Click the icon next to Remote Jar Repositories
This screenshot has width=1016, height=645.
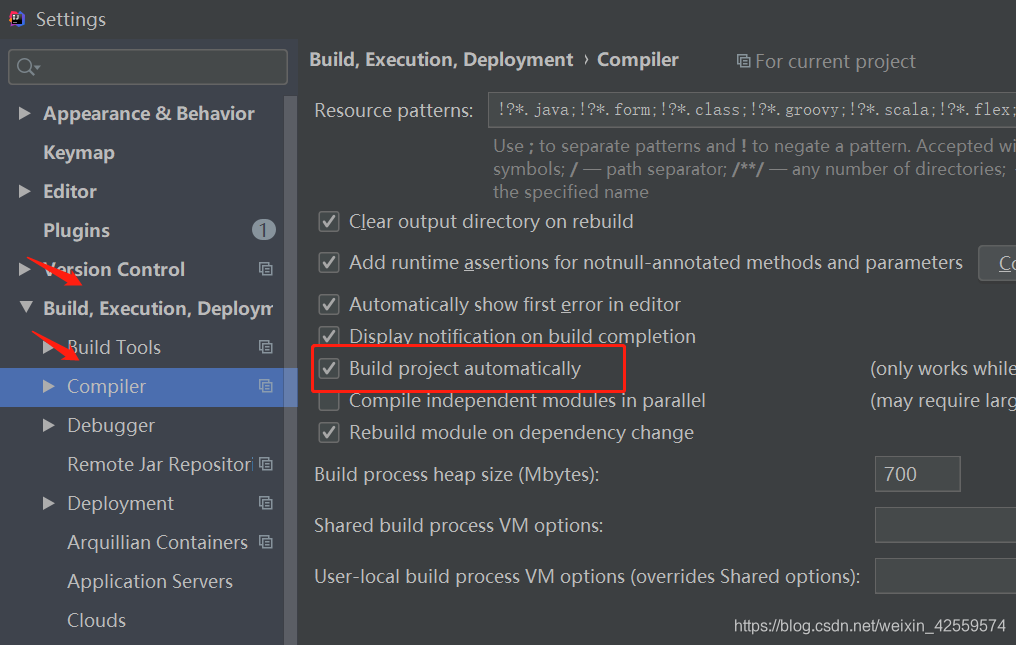(x=265, y=464)
